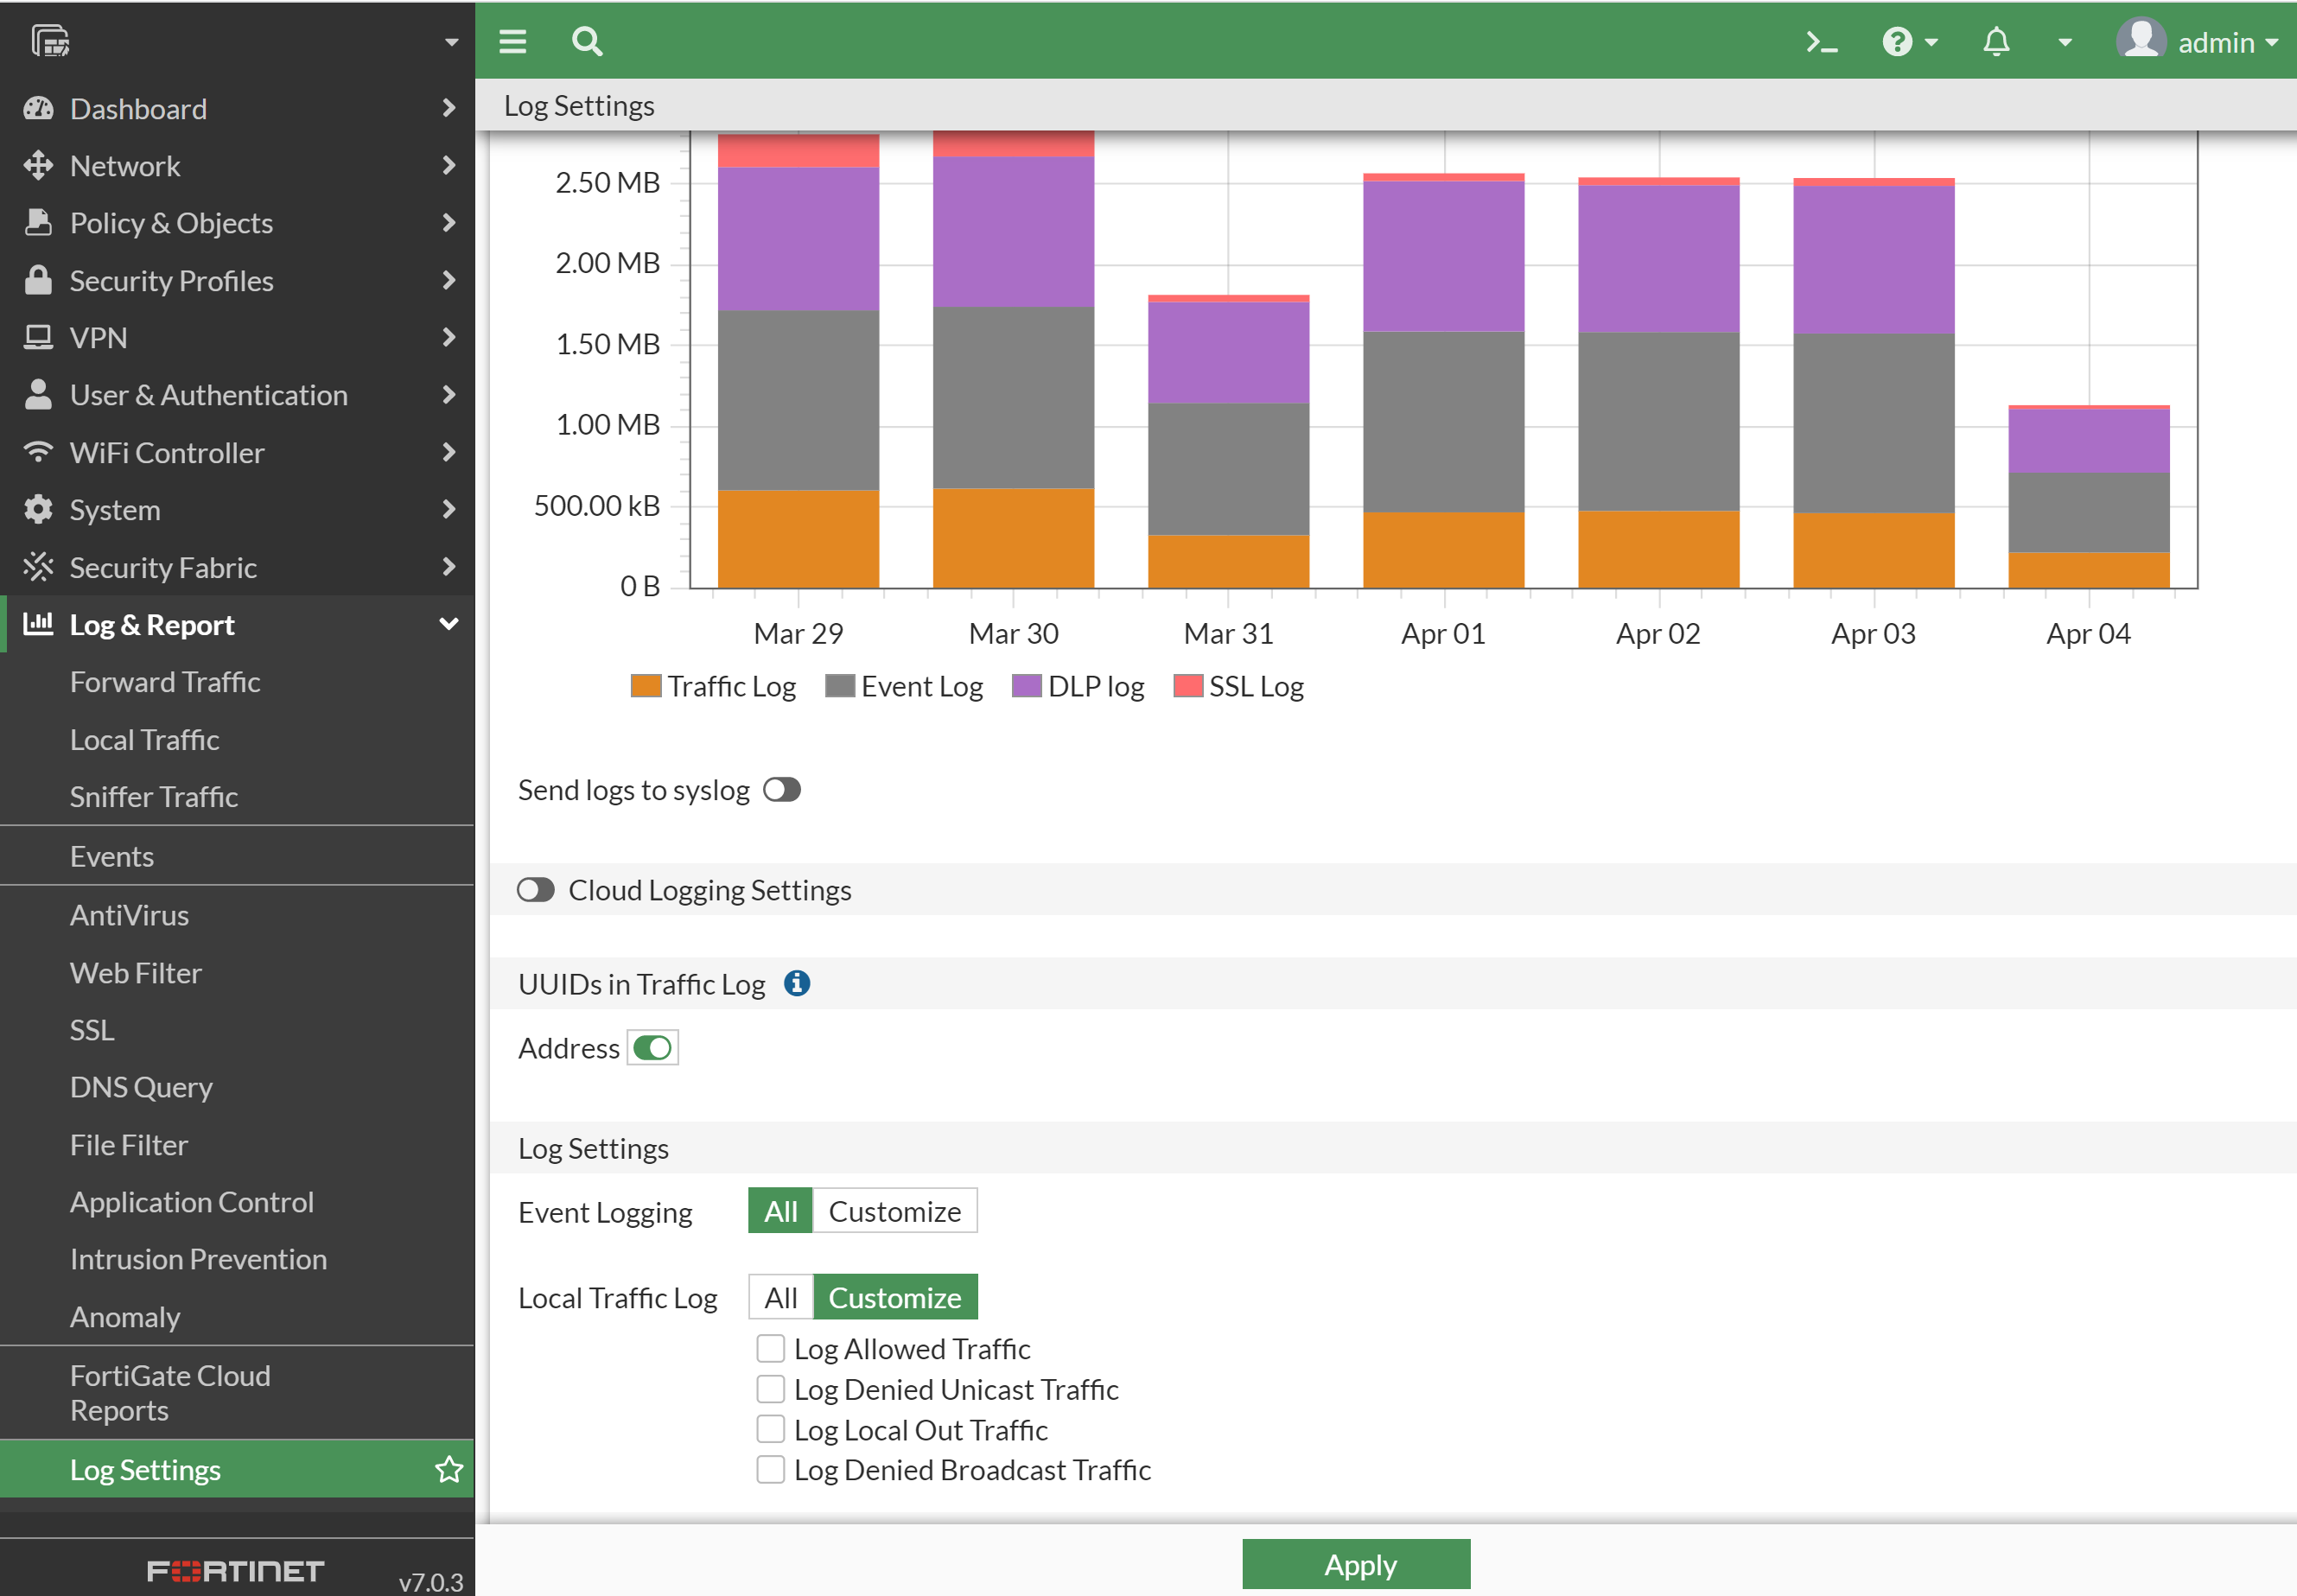Image resolution: width=2297 pixels, height=1596 pixels.
Task: Enable Send logs to syslog toggle
Action: [781, 790]
